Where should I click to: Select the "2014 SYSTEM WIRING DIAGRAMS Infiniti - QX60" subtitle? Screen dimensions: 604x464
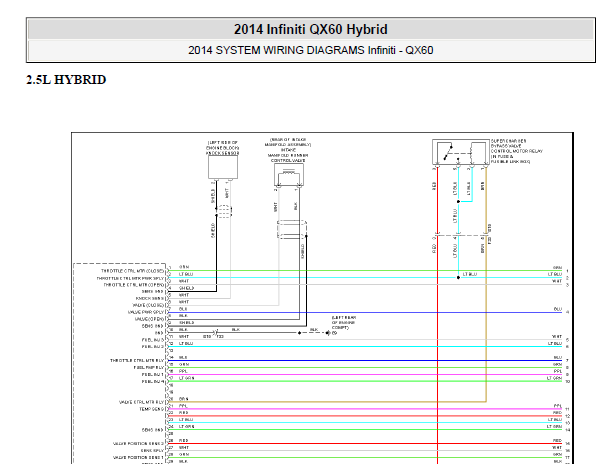pos(310,50)
